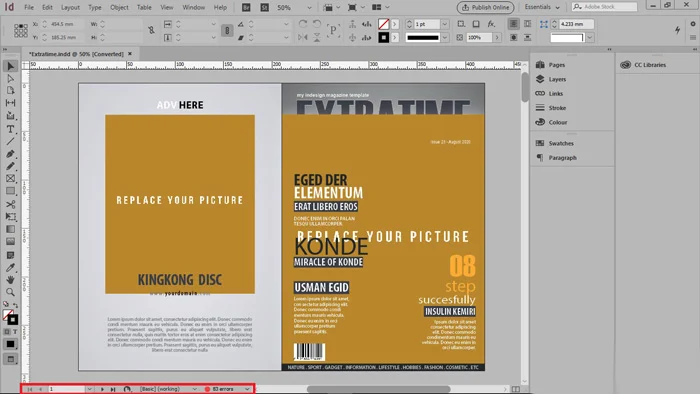Image resolution: width=700 pixels, height=394 pixels.
Task: Toggle the screen mode button
Action: tap(10, 359)
